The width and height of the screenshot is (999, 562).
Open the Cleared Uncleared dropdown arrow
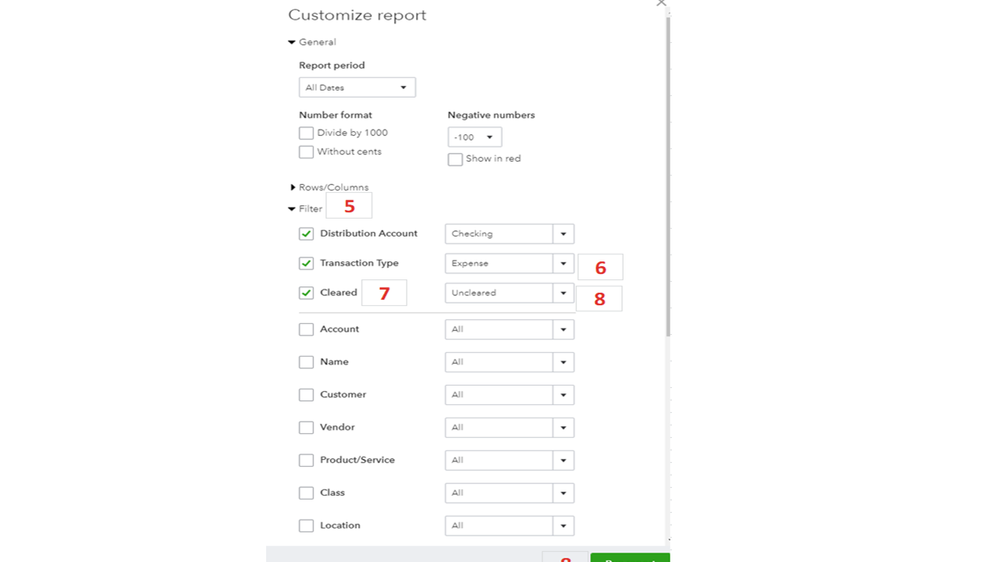[563, 293]
